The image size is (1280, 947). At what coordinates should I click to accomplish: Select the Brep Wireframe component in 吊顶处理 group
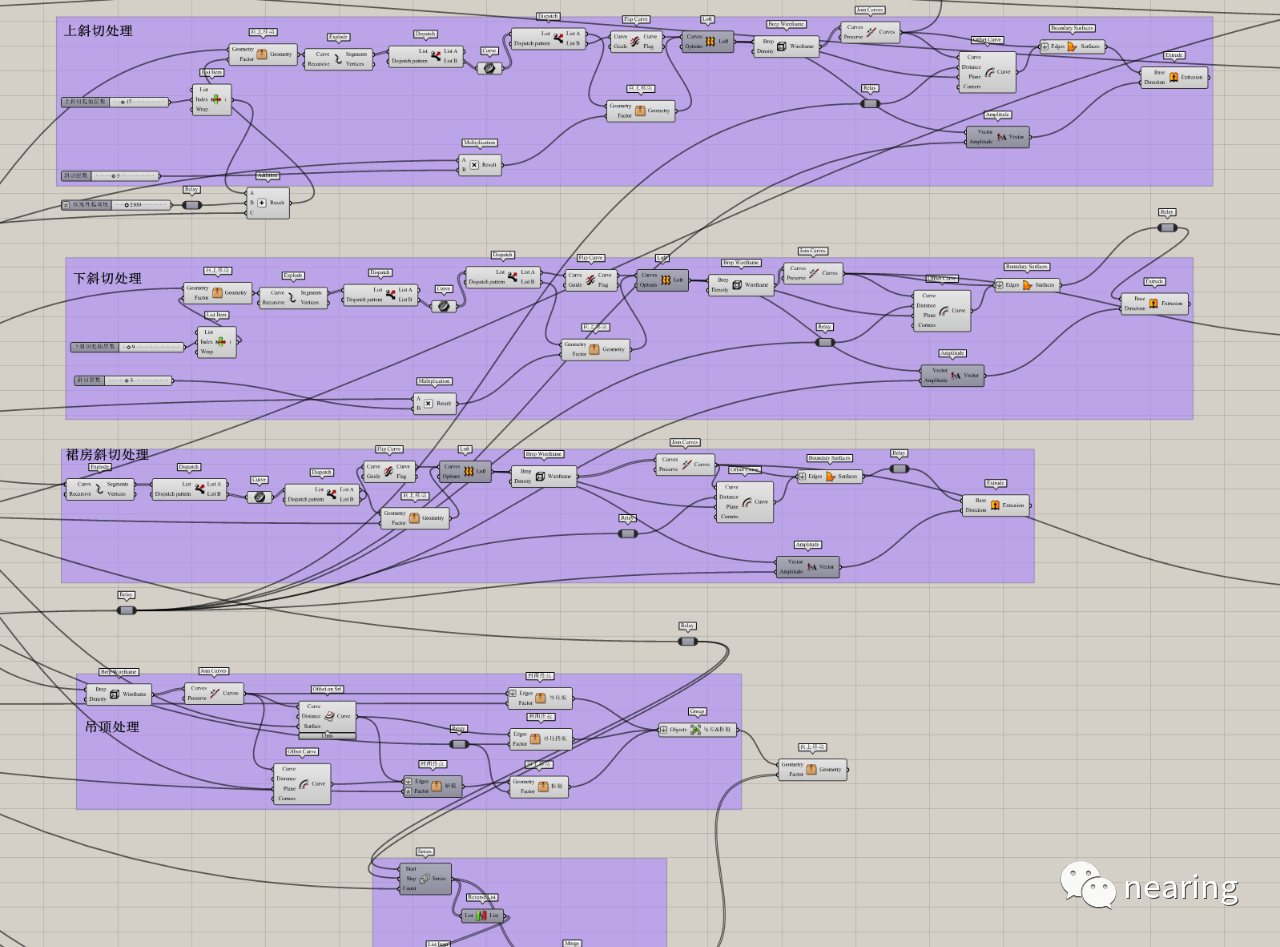[119, 693]
